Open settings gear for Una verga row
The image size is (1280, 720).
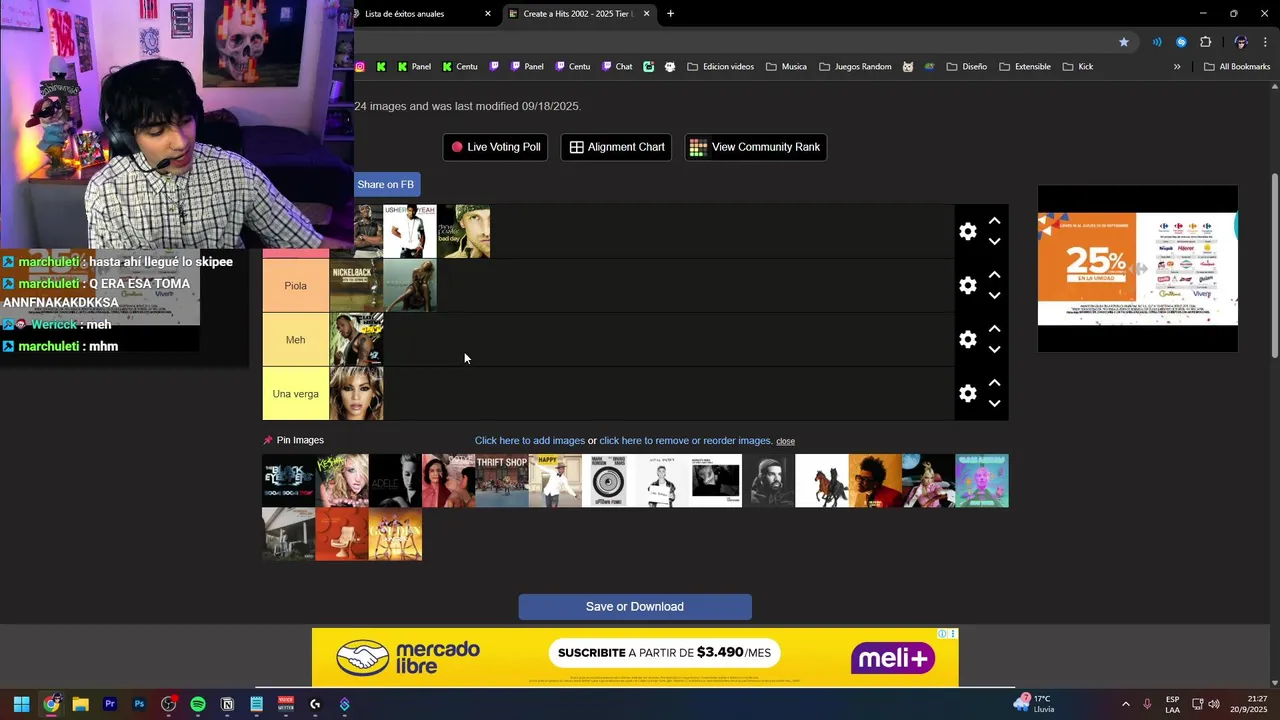tap(967, 394)
